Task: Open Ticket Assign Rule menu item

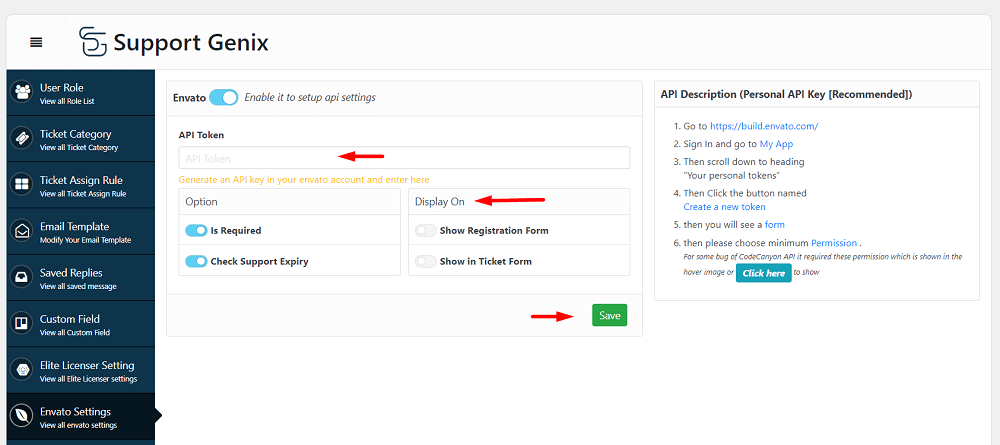Action: (x=80, y=185)
